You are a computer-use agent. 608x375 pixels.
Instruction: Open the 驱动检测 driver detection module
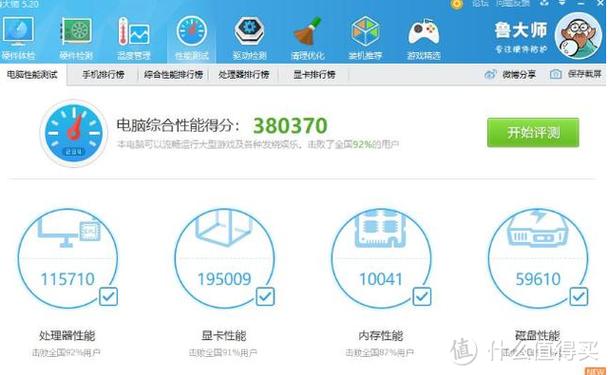click(x=249, y=38)
